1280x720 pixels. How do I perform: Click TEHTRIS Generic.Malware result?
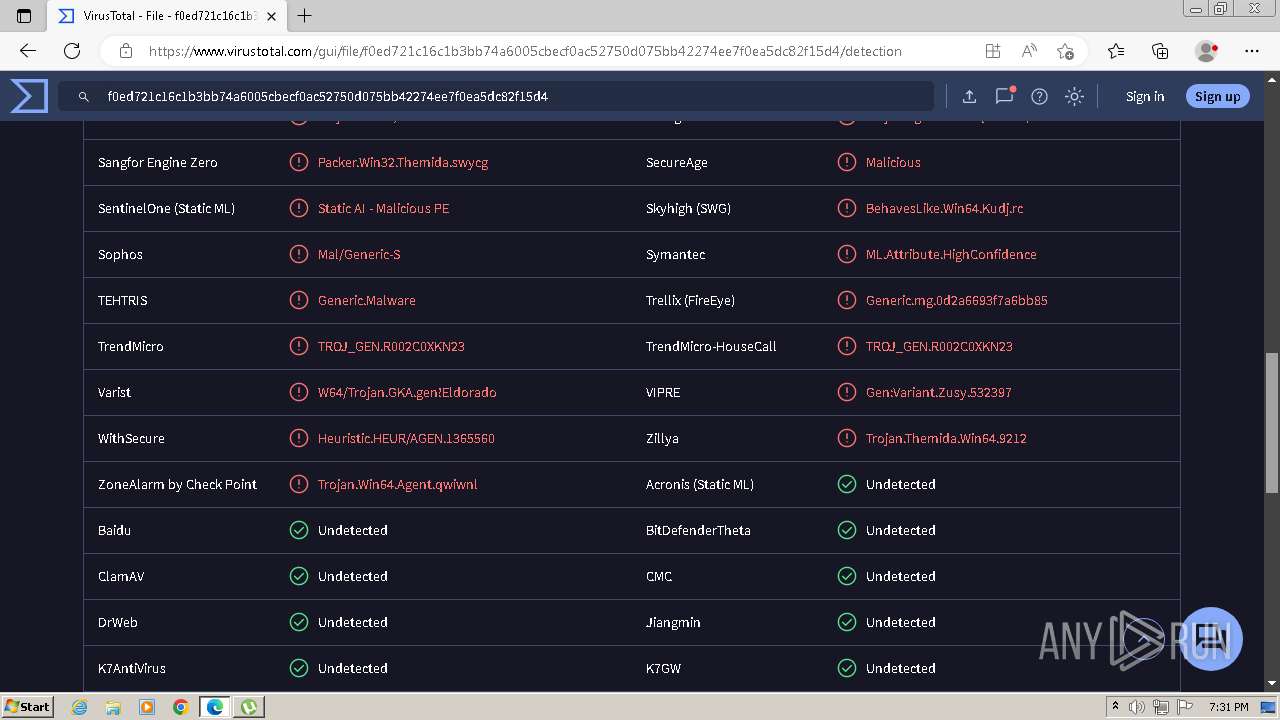point(367,300)
